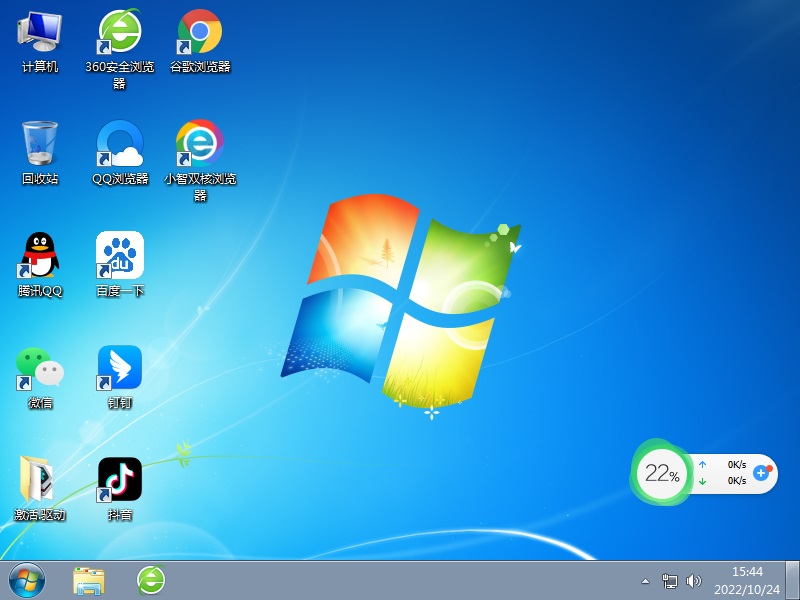
Task: Click the 22% memory usage ball
Action: 661,473
